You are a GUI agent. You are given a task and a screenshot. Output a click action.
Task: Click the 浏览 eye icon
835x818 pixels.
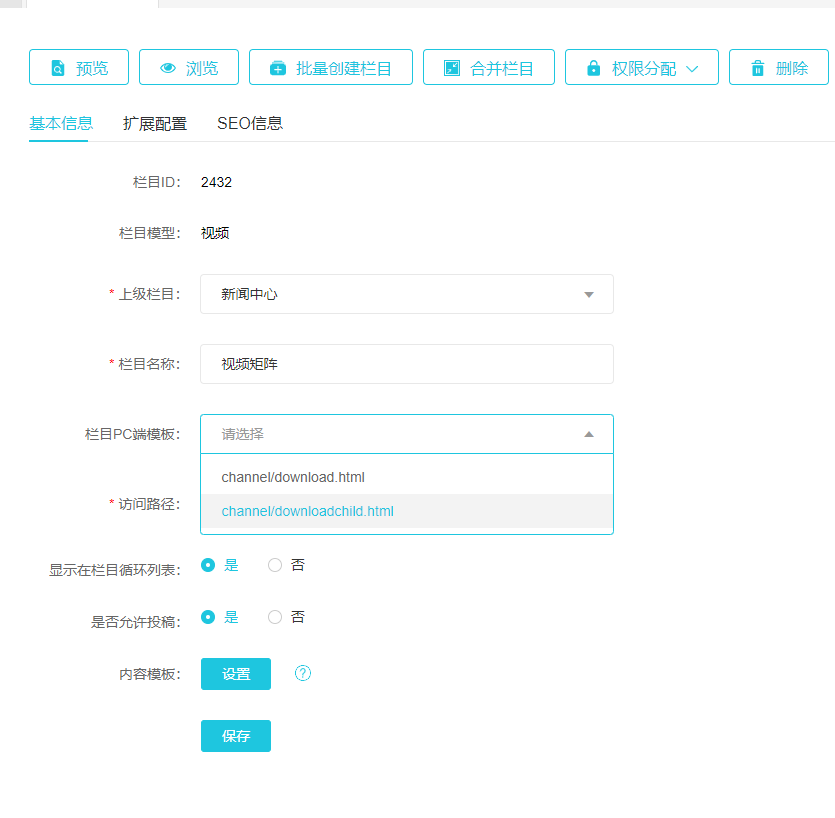point(168,68)
